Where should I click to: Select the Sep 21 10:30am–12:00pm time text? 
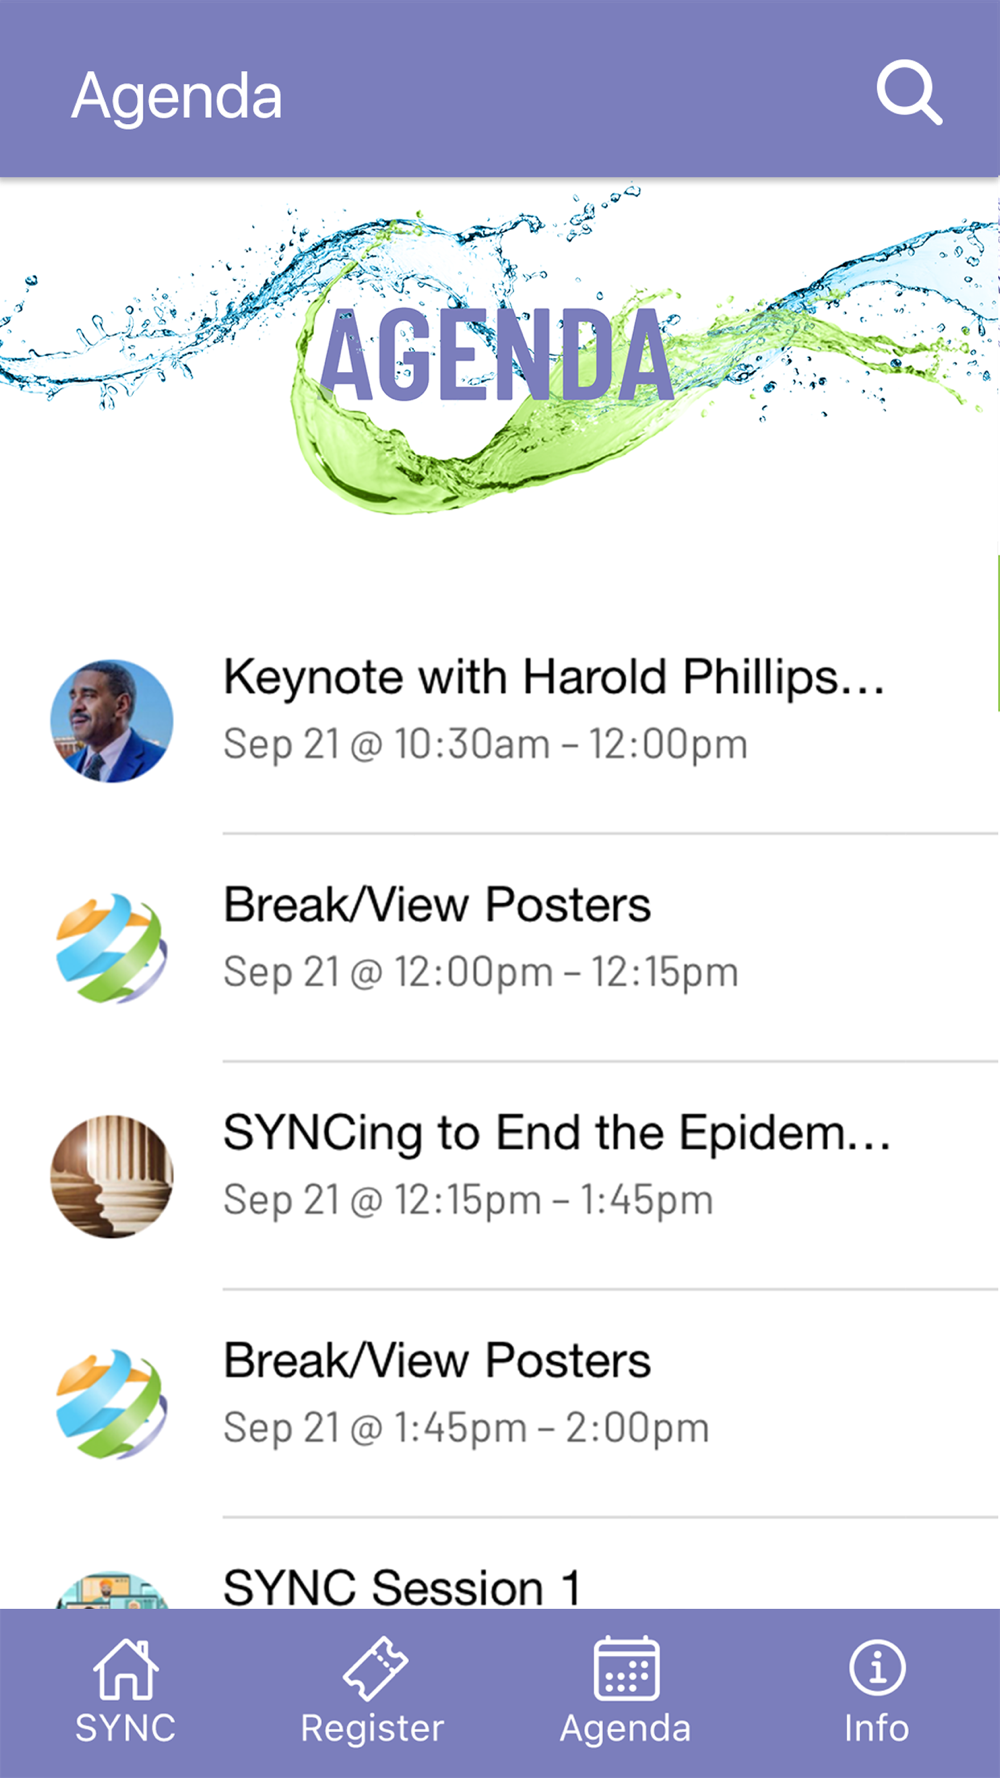tap(485, 744)
